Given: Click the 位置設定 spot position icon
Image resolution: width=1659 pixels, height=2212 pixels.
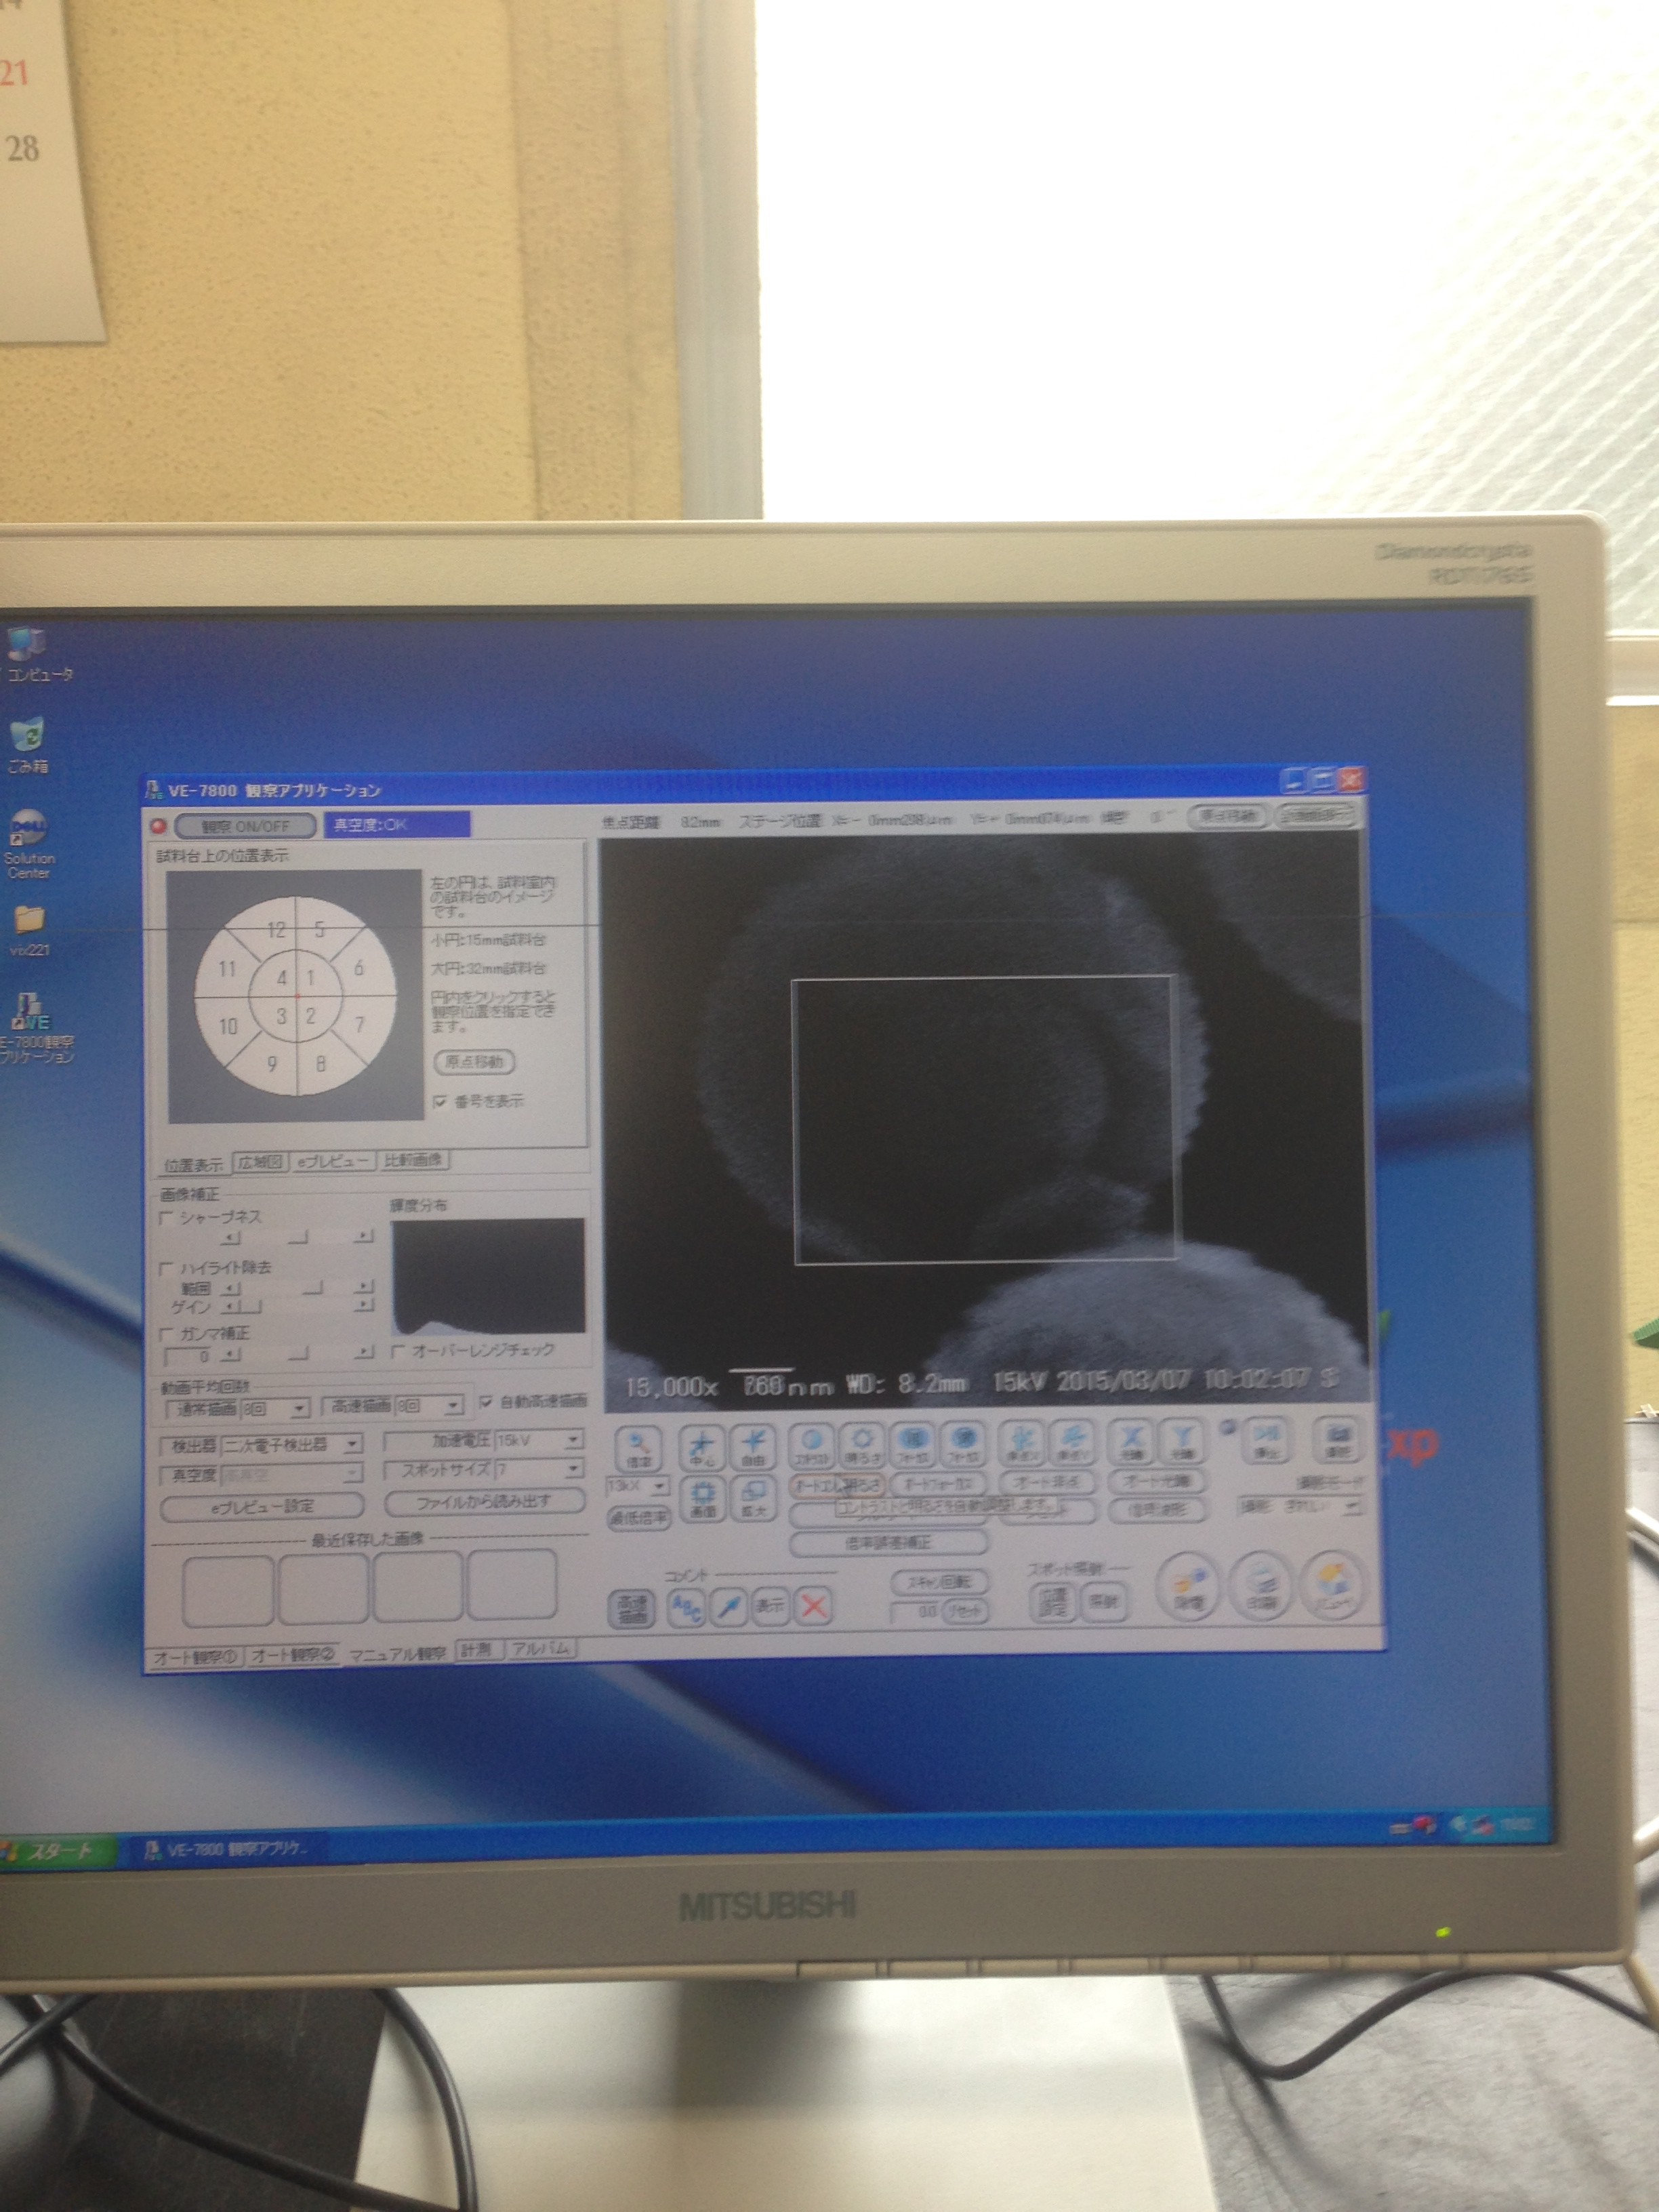Looking at the screenshot, I should (1053, 1603).
